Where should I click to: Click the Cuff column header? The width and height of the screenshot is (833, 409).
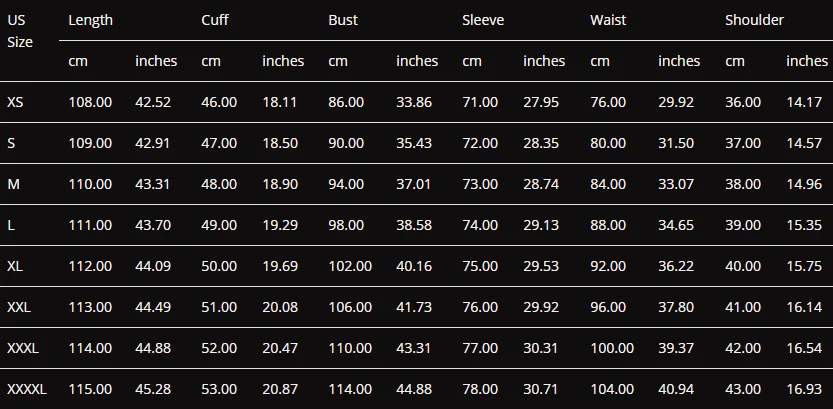215,20
